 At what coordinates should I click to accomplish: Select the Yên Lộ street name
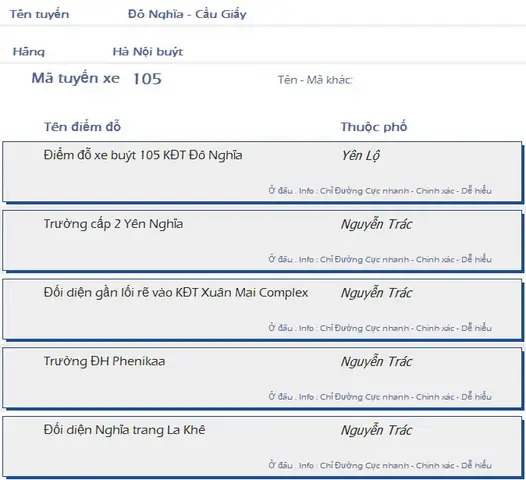(361, 156)
